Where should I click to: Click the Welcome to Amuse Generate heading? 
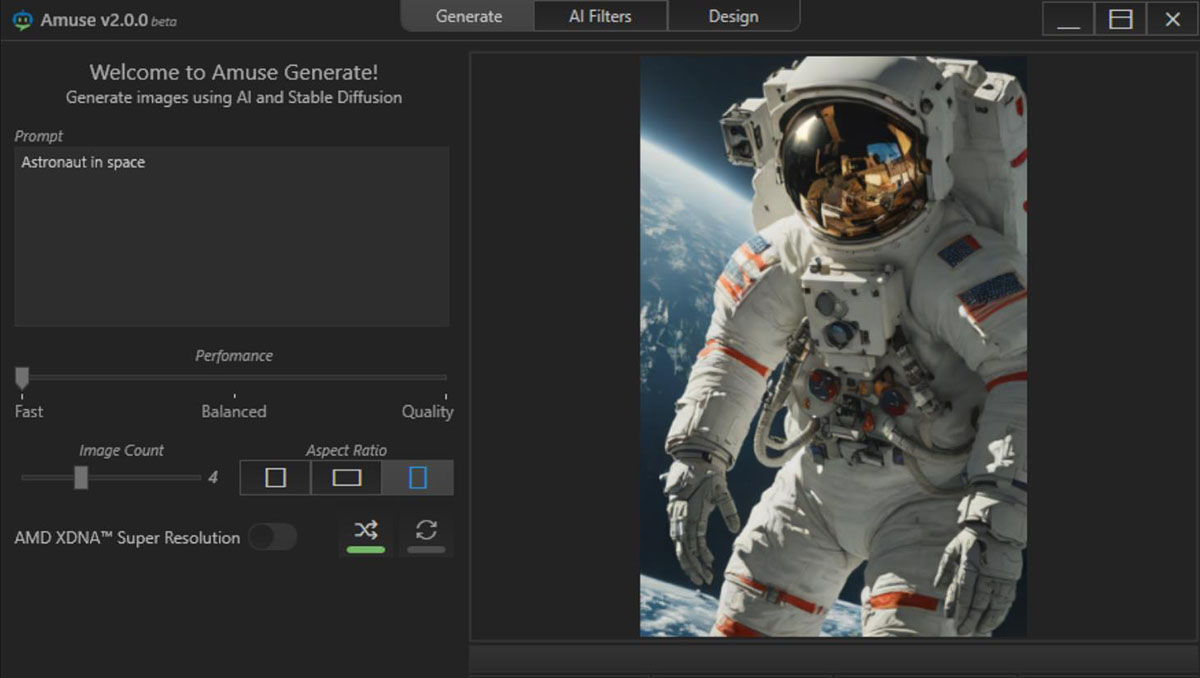pyautogui.click(x=234, y=72)
